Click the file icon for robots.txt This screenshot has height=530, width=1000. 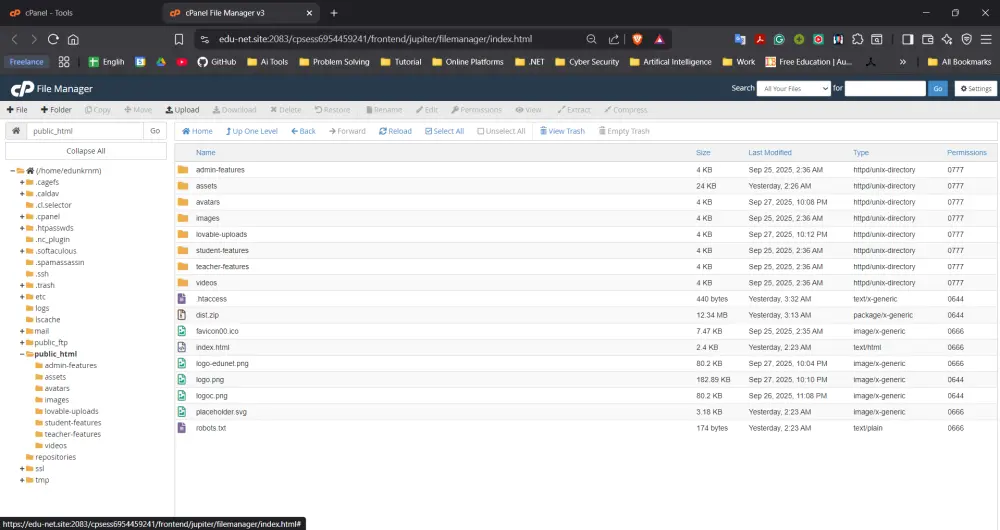tap(182, 427)
